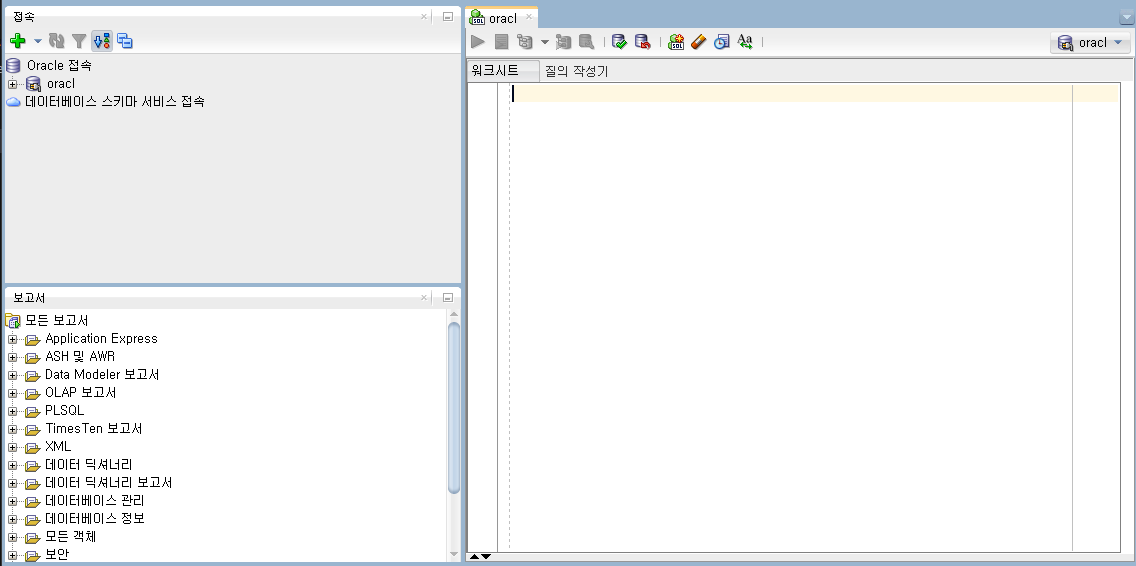1136x566 pixels.
Task: Open unshared SQL worksheet icon
Action: (676, 42)
